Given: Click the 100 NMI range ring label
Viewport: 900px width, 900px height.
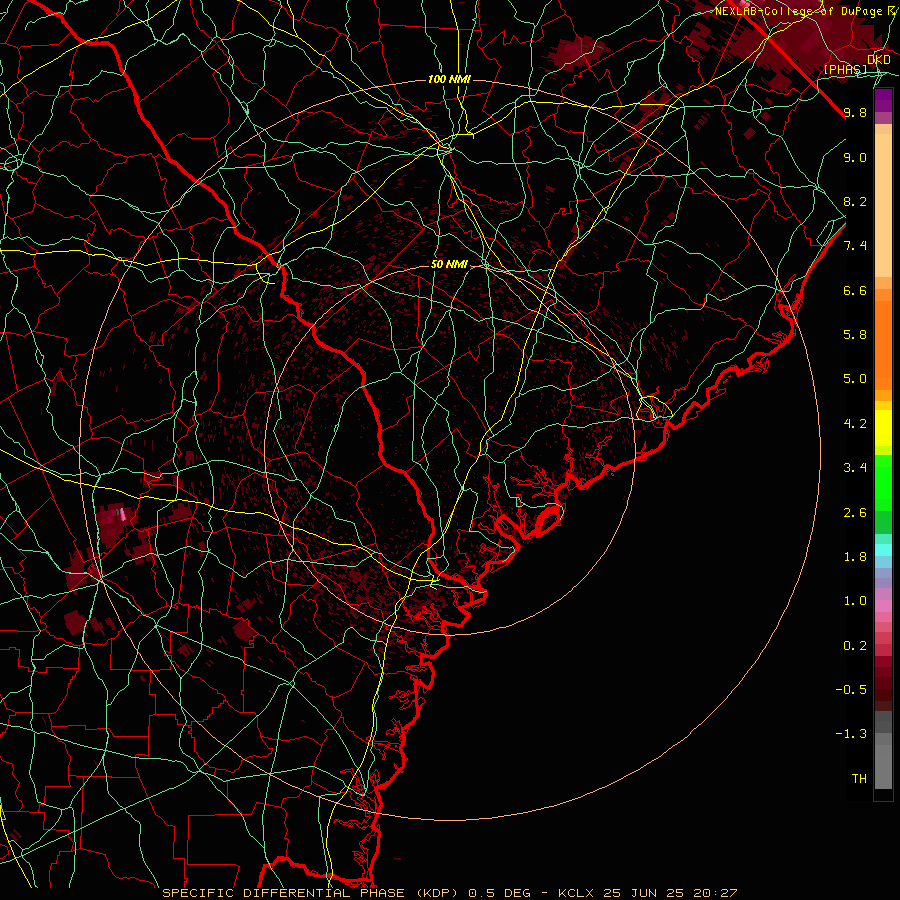Looking at the screenshot, I should pos(449,79).
